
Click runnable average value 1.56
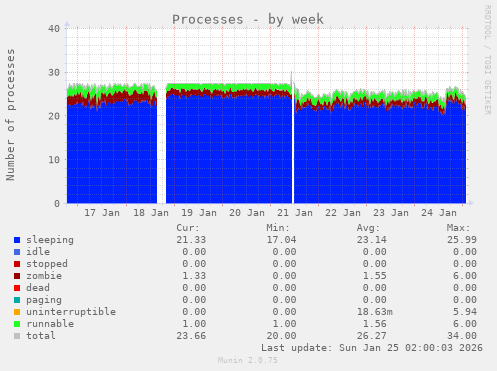pyautogui.click(x=374, y=324)
